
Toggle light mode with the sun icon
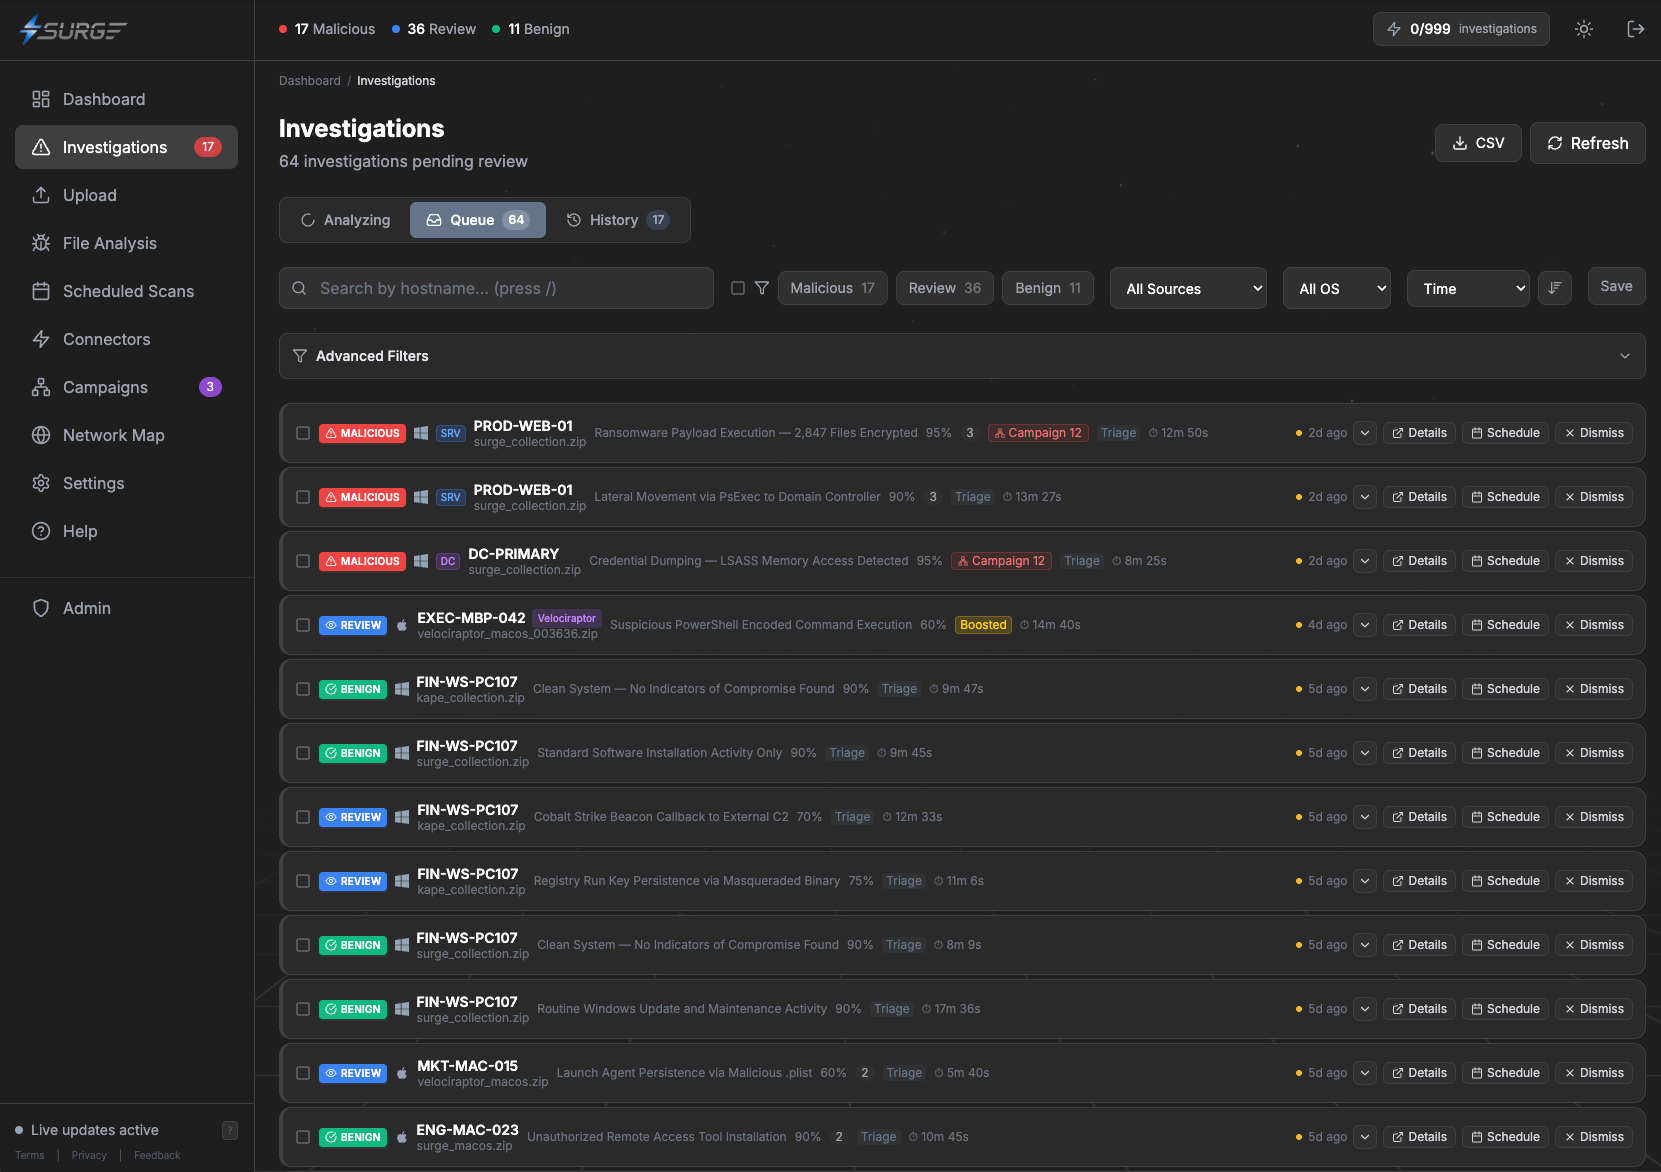(1584, 29)
